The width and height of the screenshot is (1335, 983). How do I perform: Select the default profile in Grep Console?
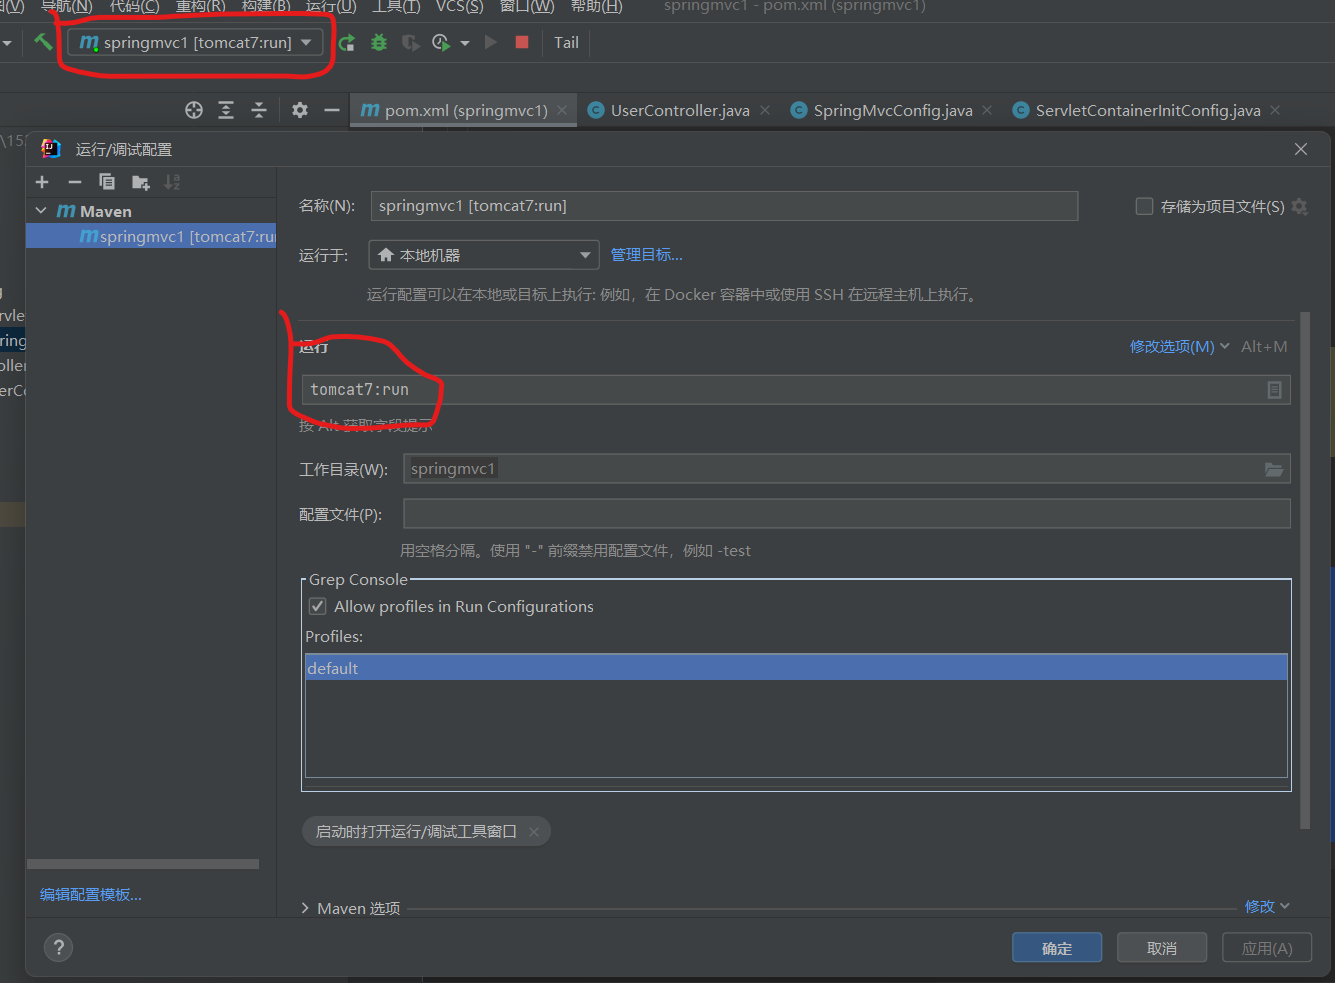point(796,668)
